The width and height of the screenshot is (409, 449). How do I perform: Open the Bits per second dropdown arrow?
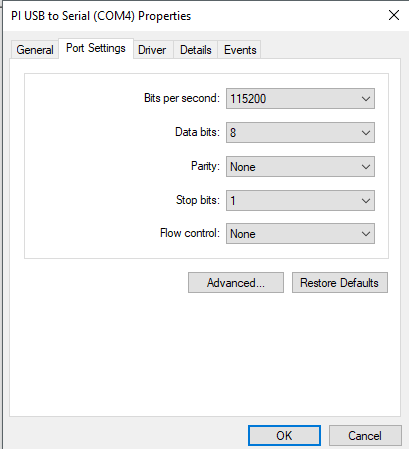[366, 99]
